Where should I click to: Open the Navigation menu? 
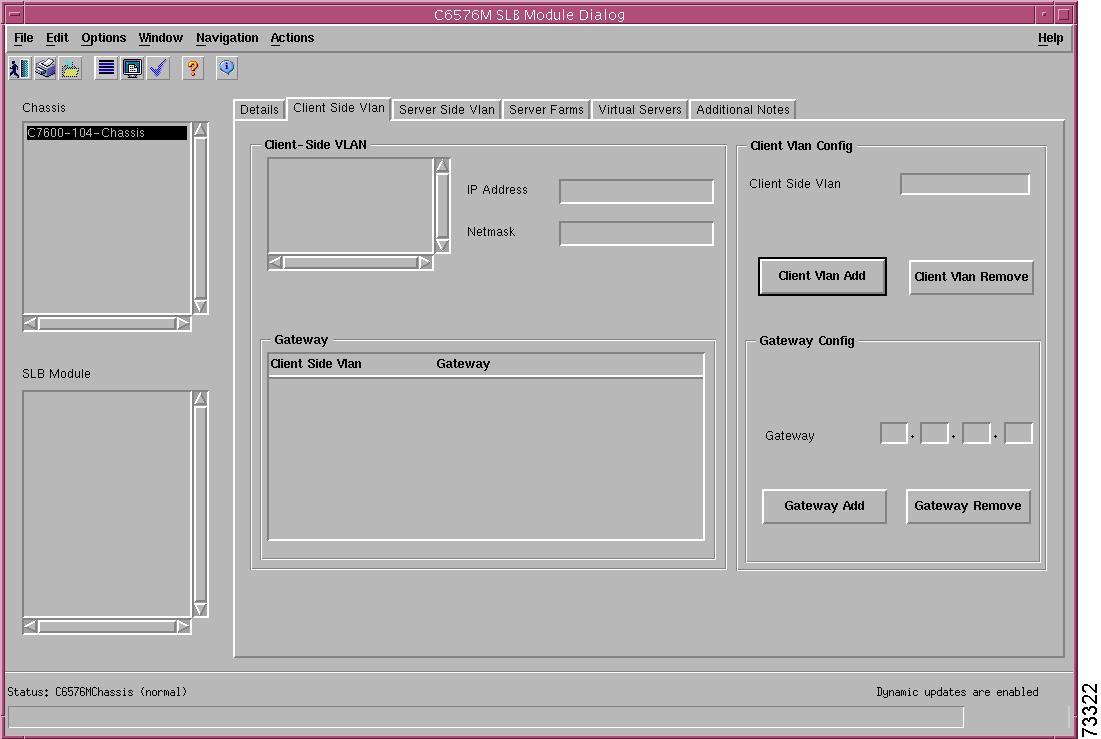point(227,38)
